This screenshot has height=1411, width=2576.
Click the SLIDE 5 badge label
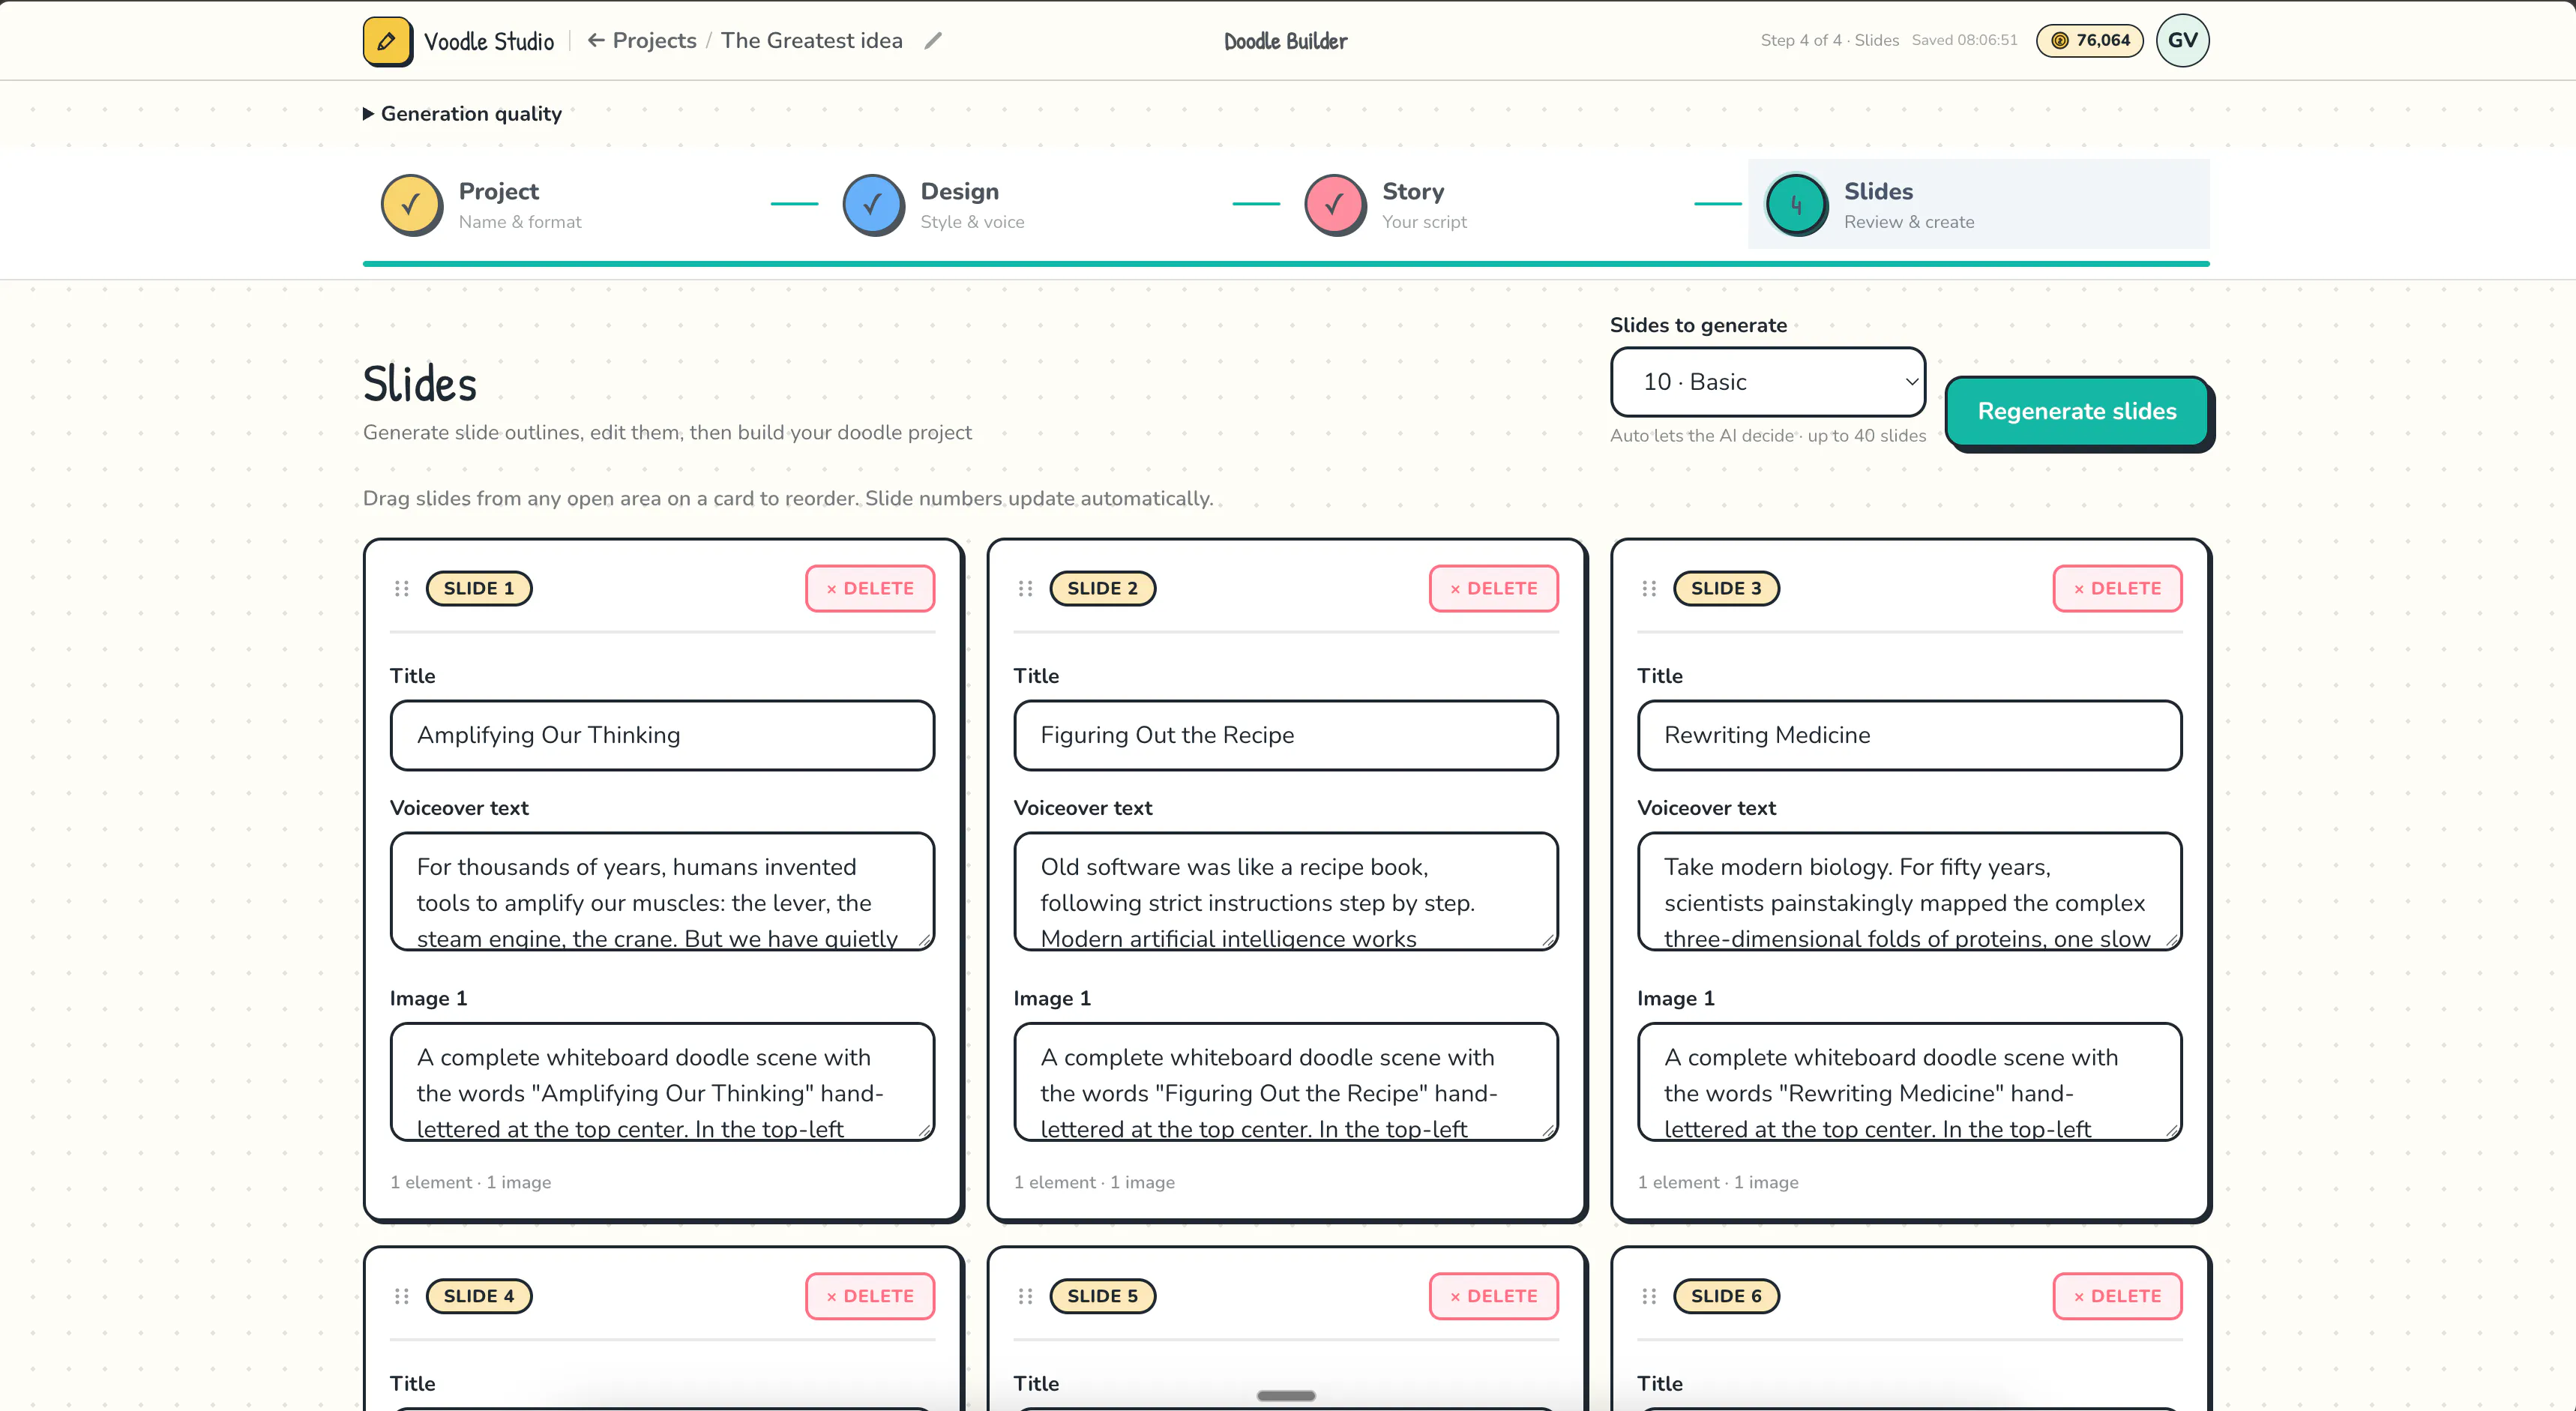tap(1102, 1296)
